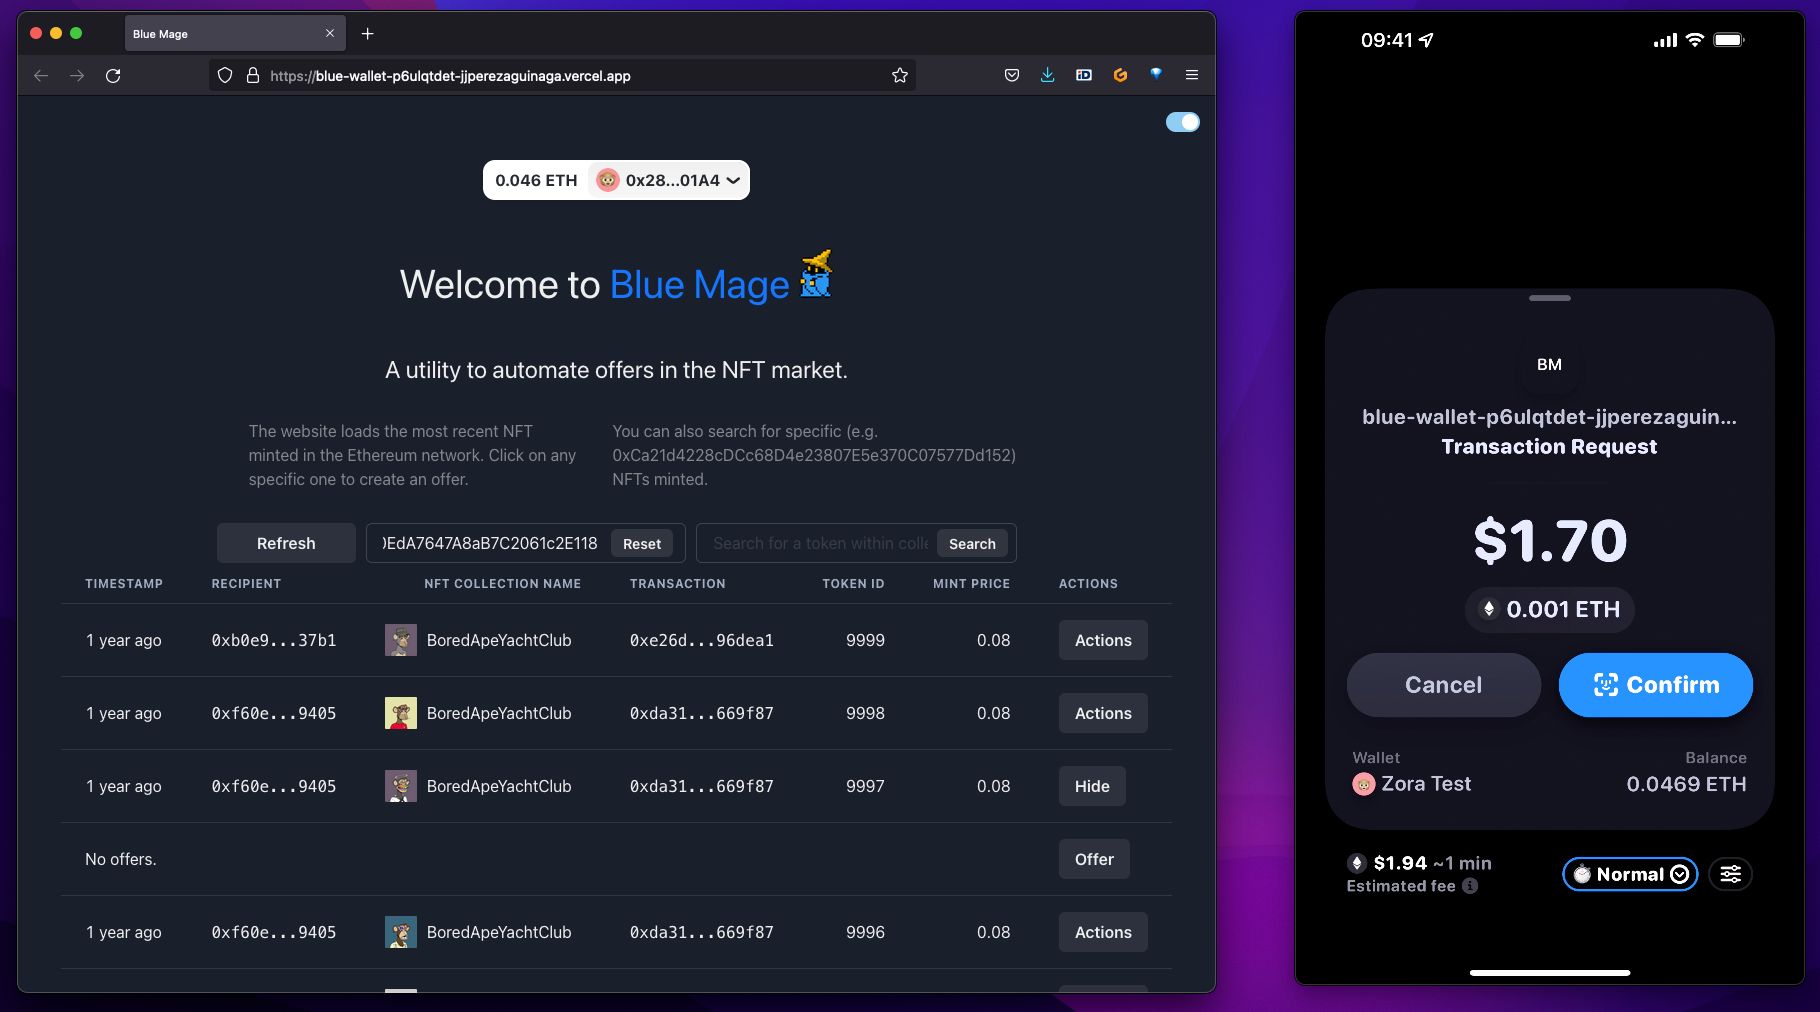1820x1012 pixels.
Task: Tap Cancel on the phone transaction request
Action: (x=1443, y=685)
